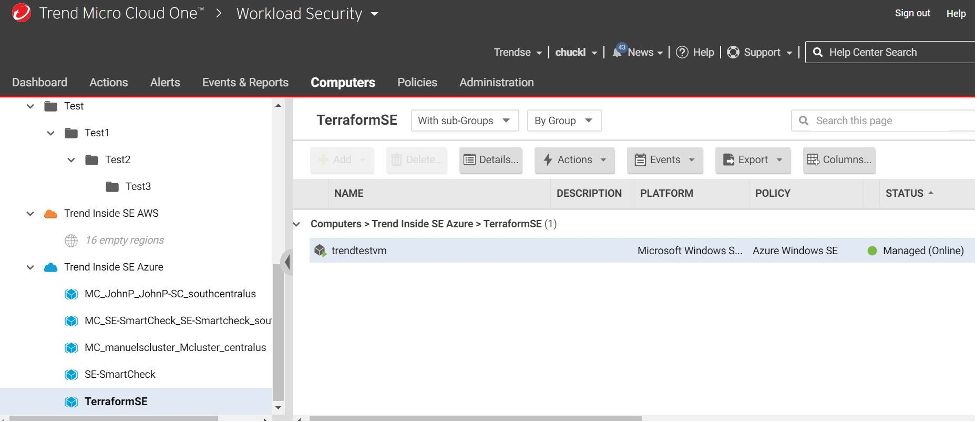Collapse the Test2 folder node
The width and height of the screenshot is (977, 422).
(71, 160)
